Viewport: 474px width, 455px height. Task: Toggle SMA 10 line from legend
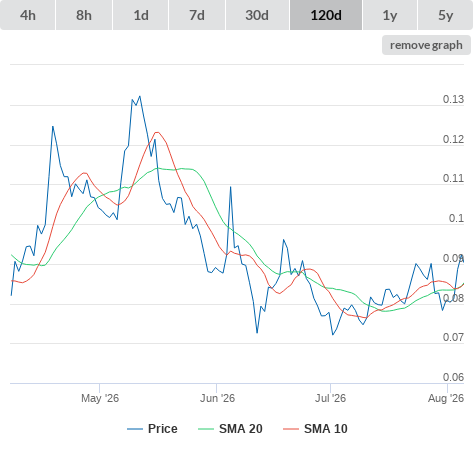click(326, 429)
